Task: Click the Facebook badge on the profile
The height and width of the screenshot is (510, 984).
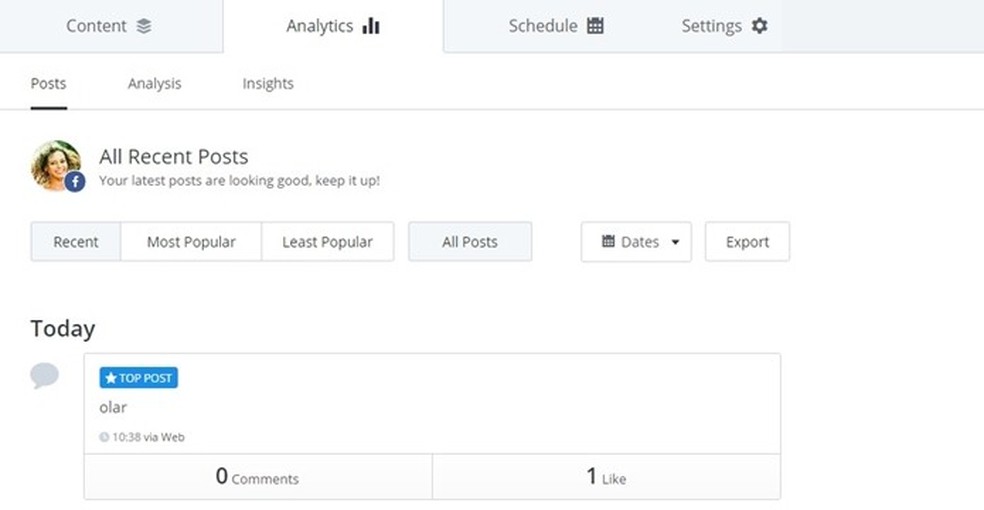Action: tap(75, 181)
